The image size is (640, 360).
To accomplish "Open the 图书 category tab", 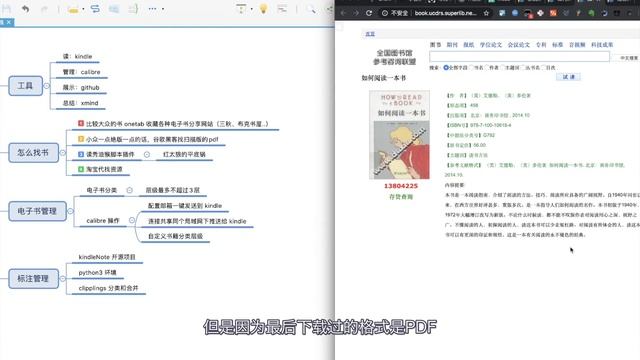I will click(436, 45).
